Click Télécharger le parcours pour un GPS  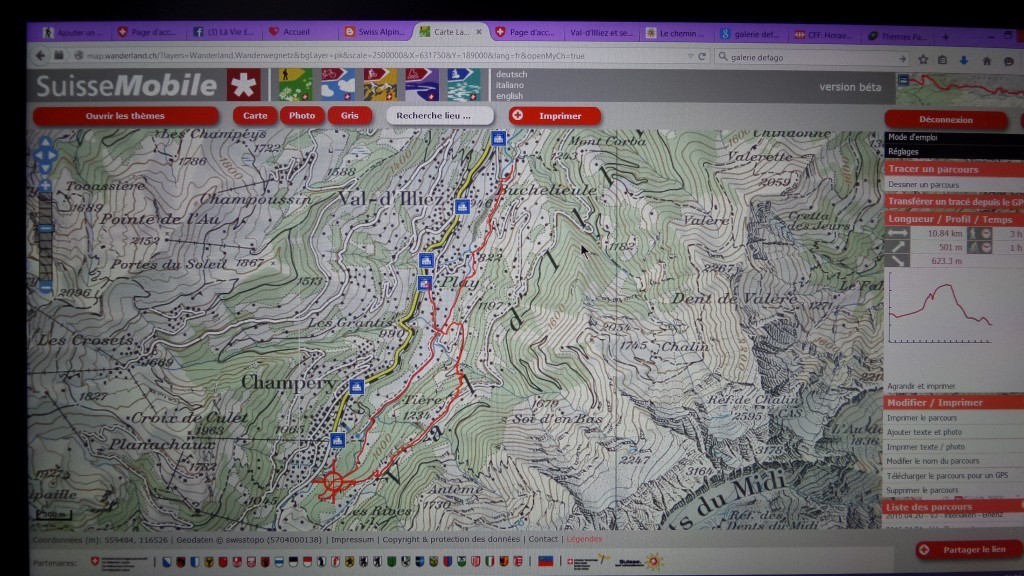(946, 475)
